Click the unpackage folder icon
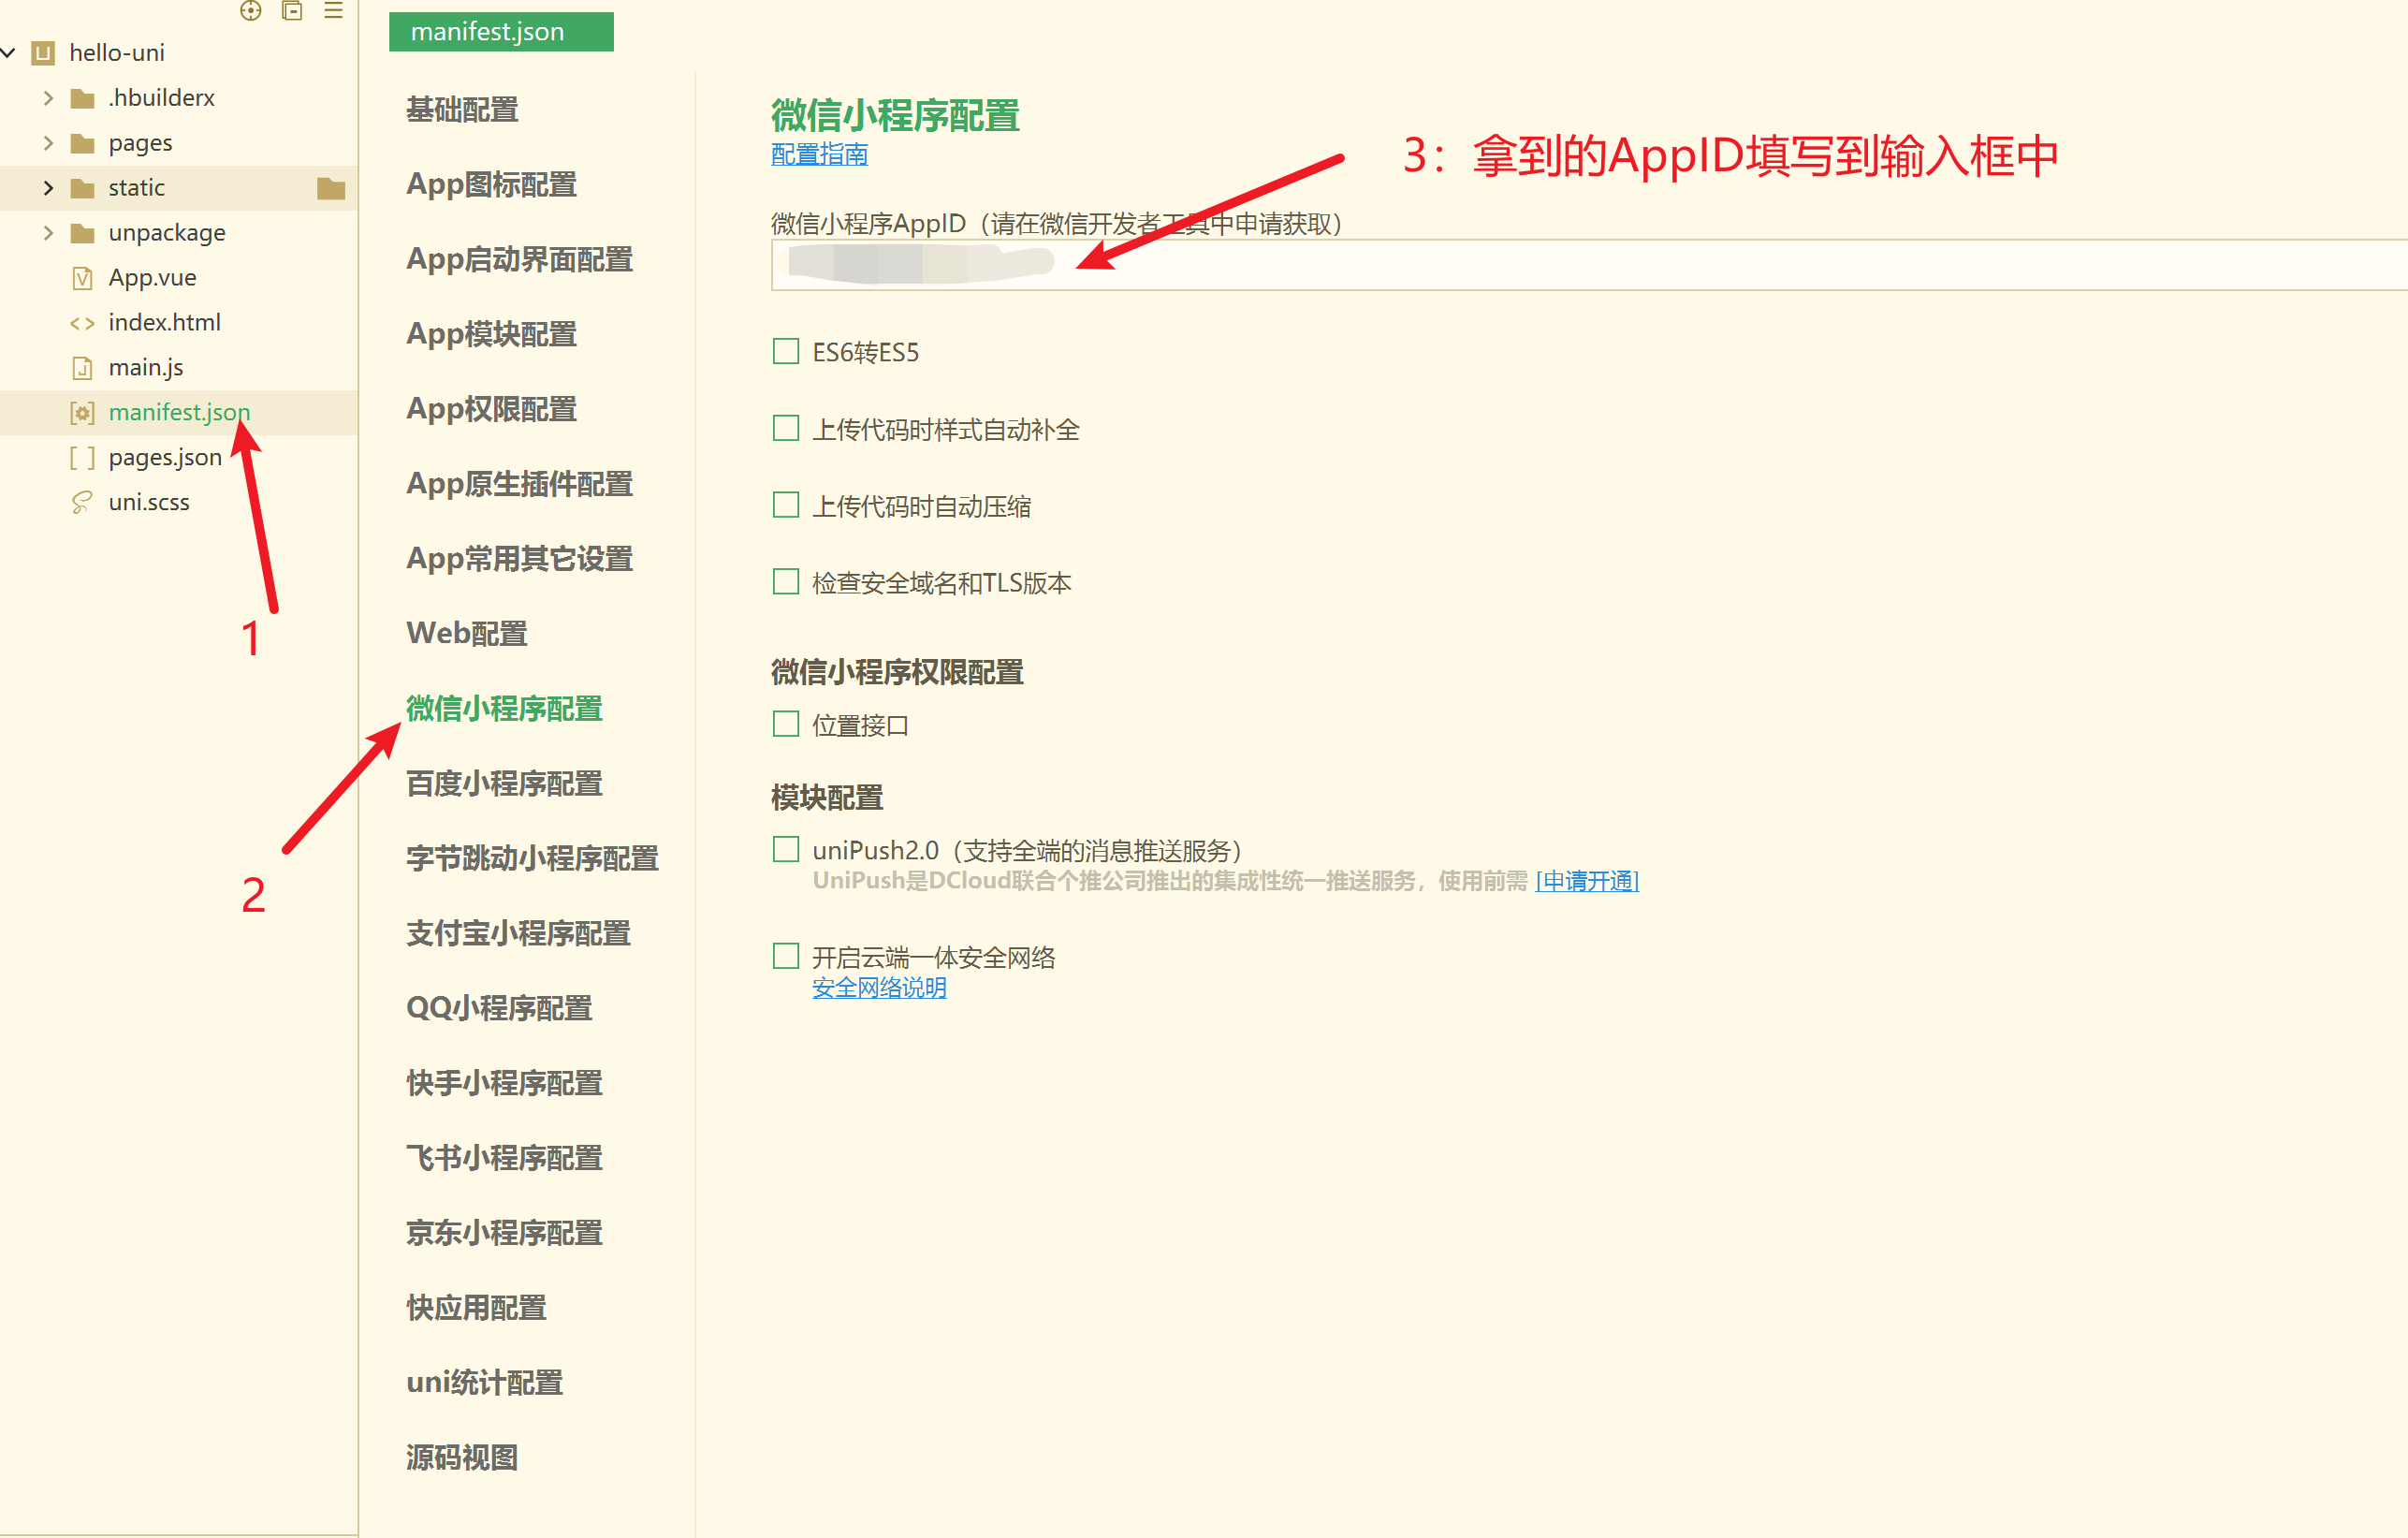The width and height of the screenshot is (2408, 1538). [x=83, y=233]
